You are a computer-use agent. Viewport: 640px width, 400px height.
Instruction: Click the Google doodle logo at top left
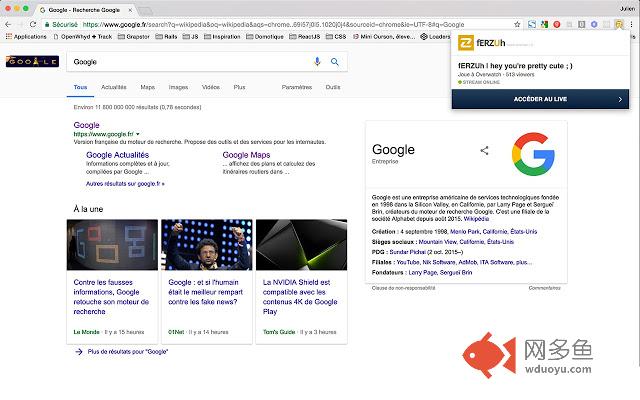pos(32,61)
